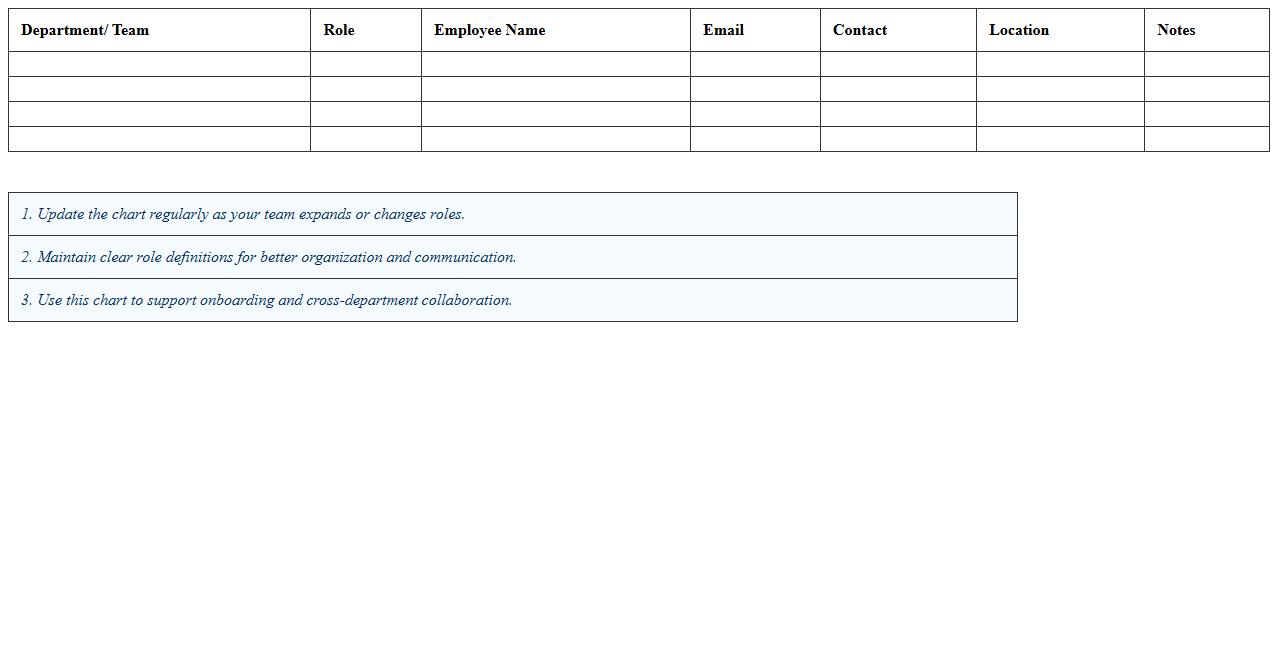Click the first blank Email cell
Image resolution: width=1278 pixels, height=650 pixels.
tap(755, 64)
